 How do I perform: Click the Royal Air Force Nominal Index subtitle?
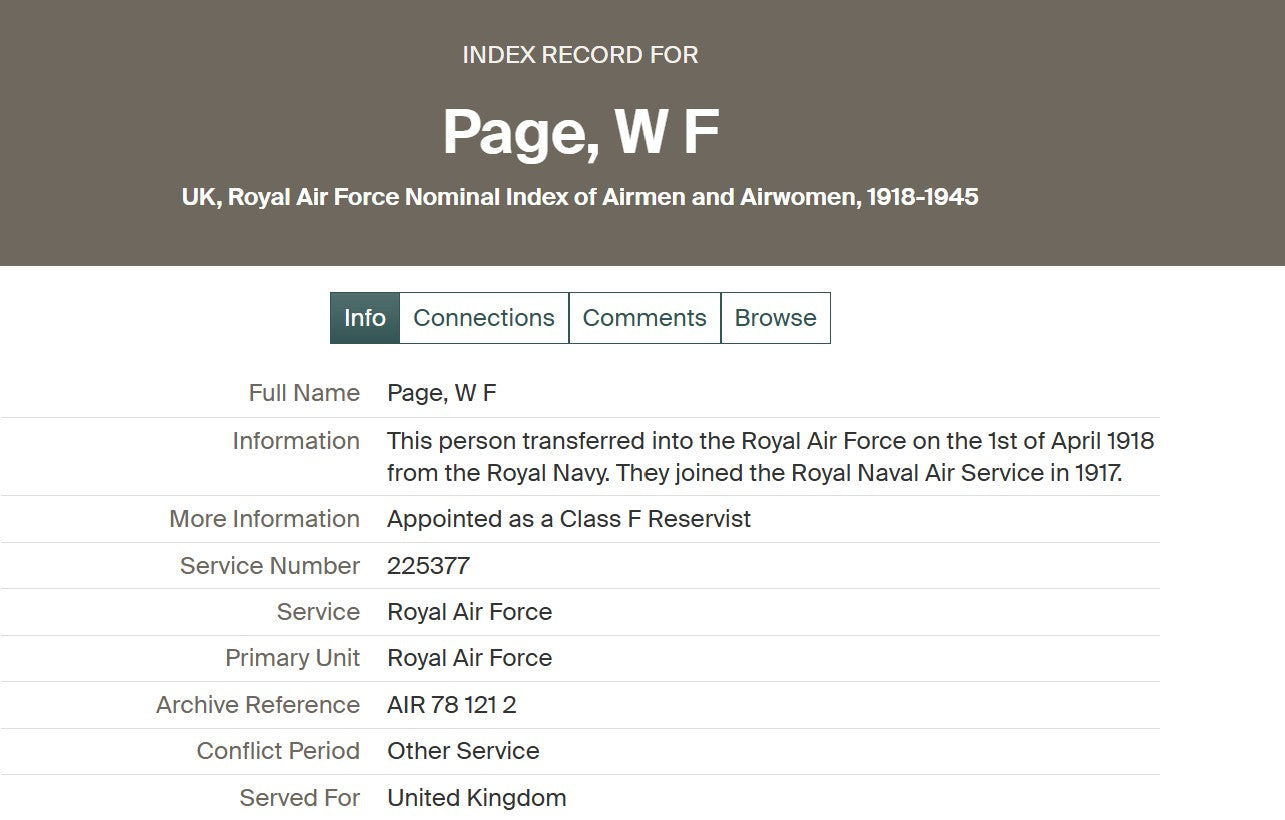[580, 197]
